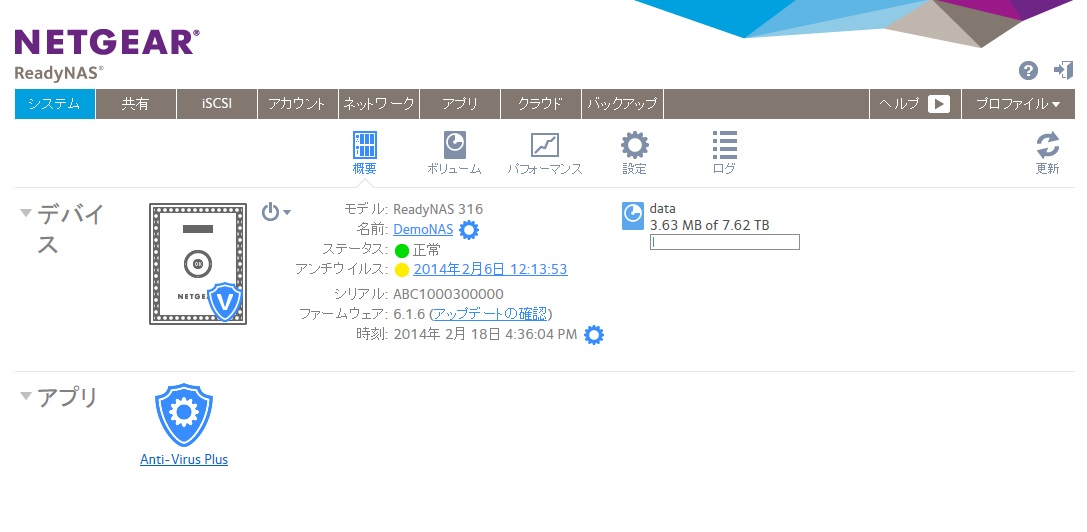Select the 共有 tab
The width and height of the screenshot is (1087, 532).
(136, 104)
